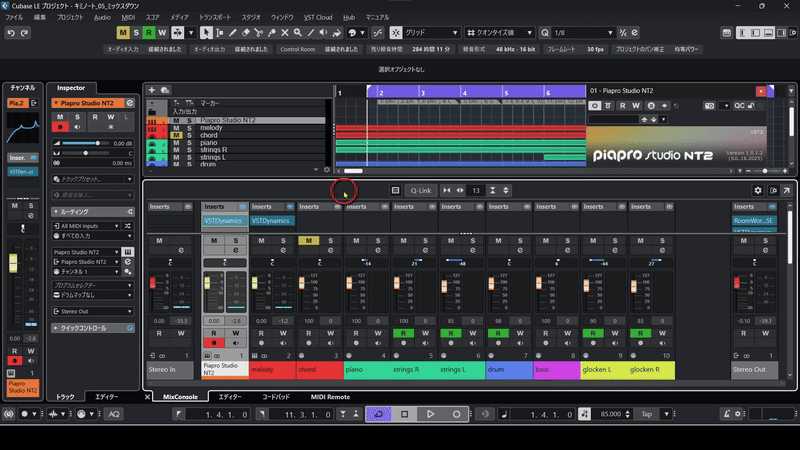Image resolution: width=800 pixels, height=450 pixels.
Task: Toggle global Write W automation in toolbar
Action: point(162,33)
